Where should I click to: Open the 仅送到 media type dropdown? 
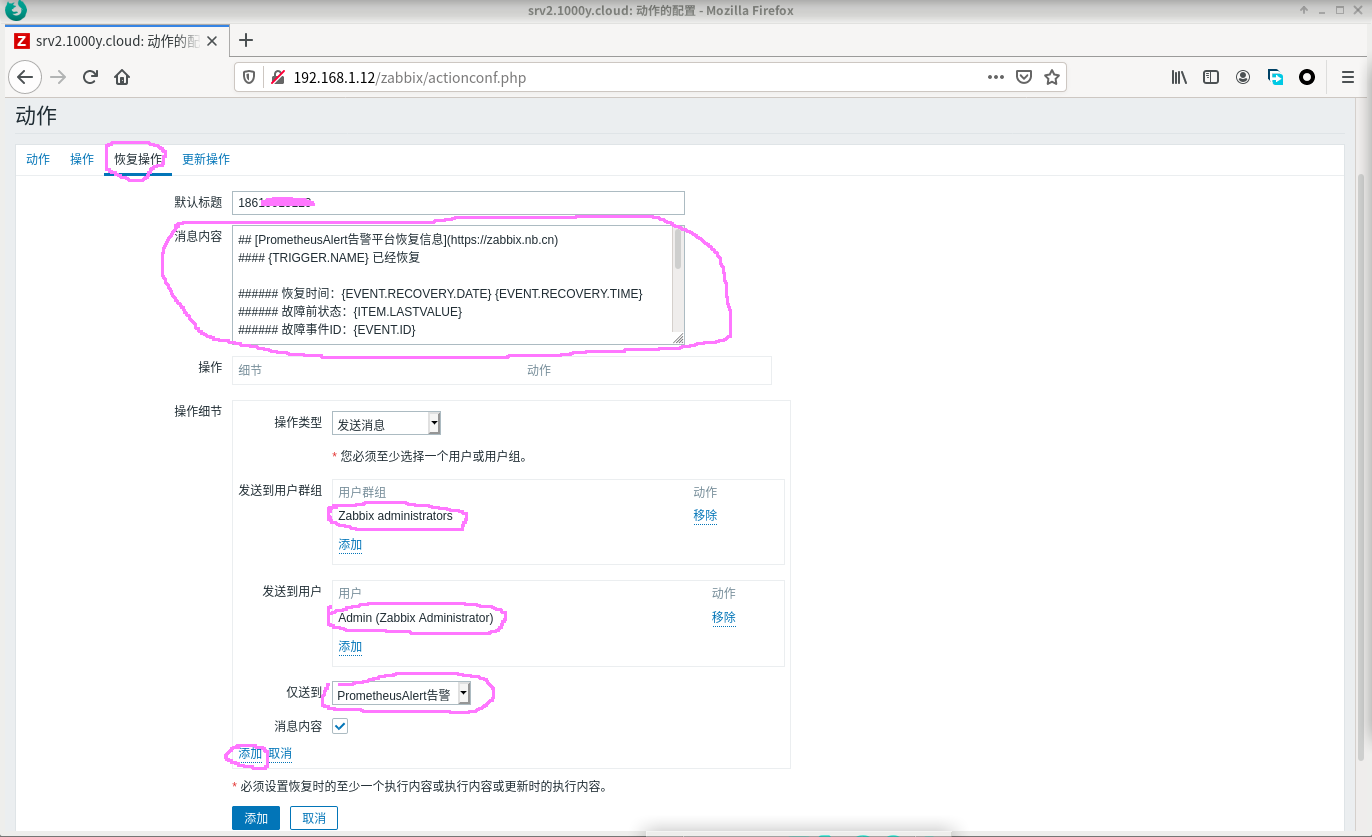pos(401,695)
